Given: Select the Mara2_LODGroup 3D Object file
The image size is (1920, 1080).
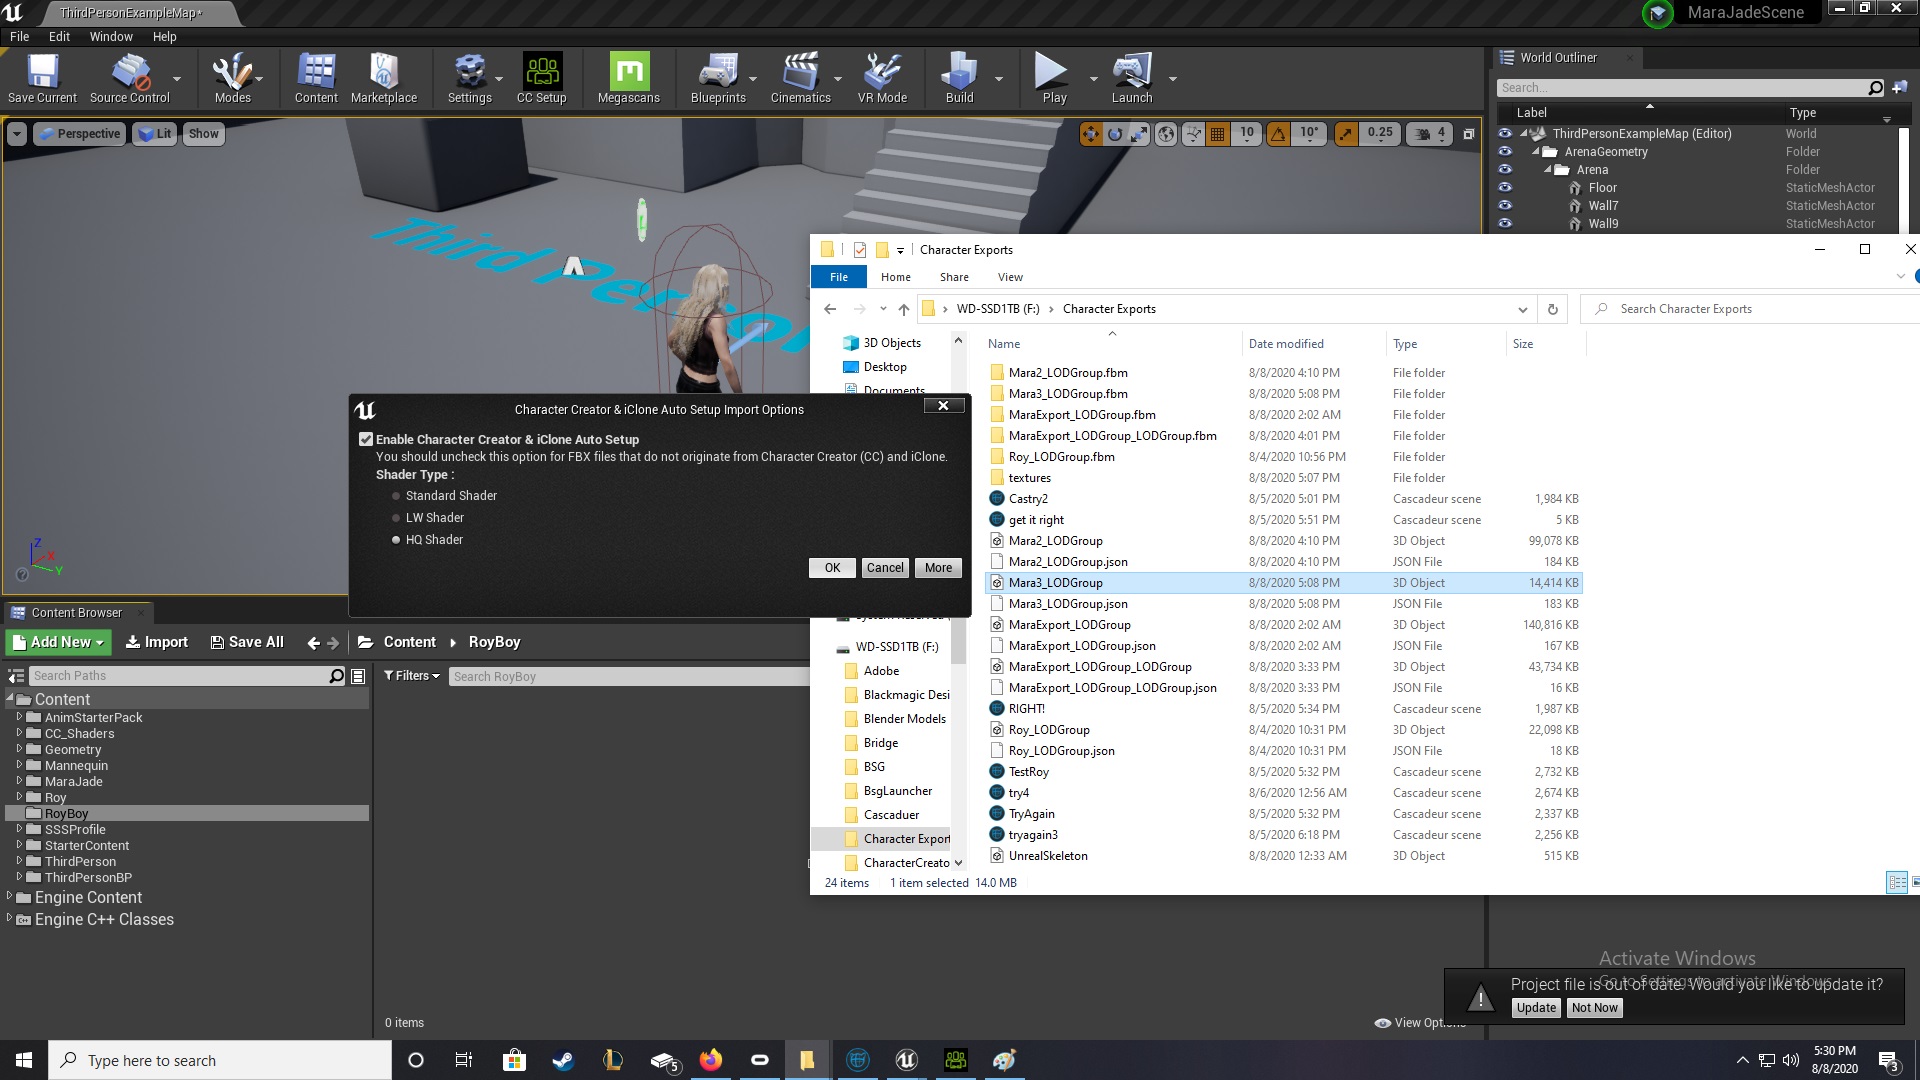Looking at the screenshot, I should [1285, 541].
